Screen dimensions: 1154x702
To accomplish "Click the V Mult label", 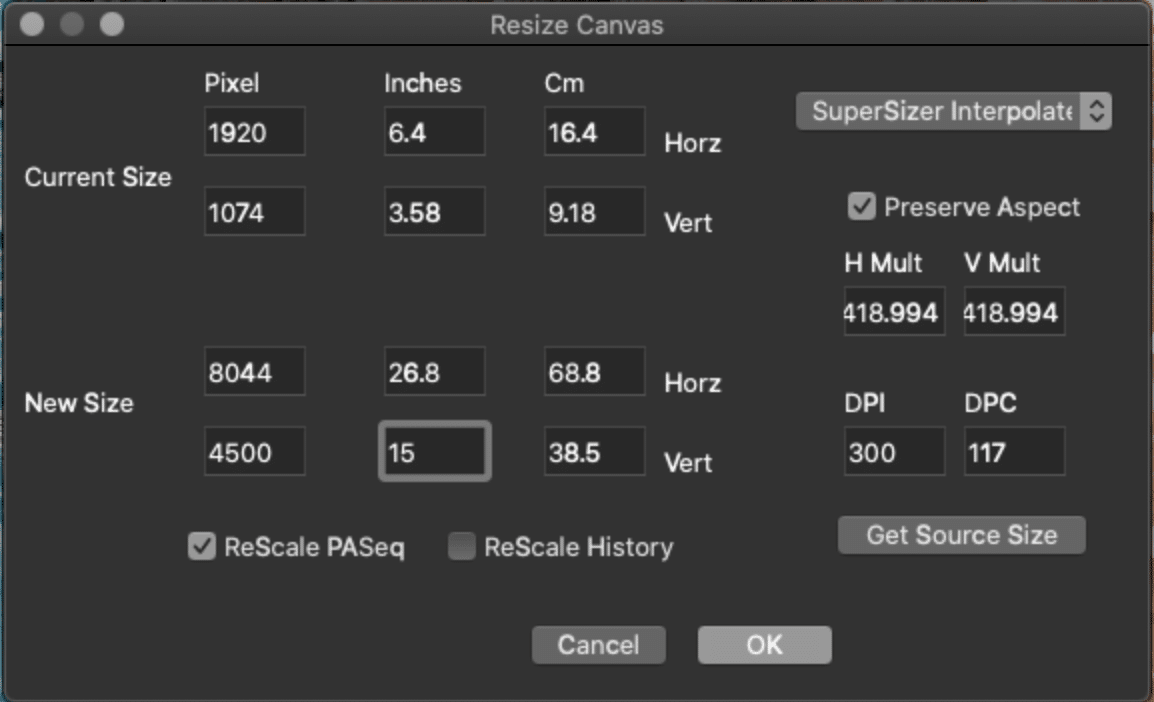I will [1002, 263].
